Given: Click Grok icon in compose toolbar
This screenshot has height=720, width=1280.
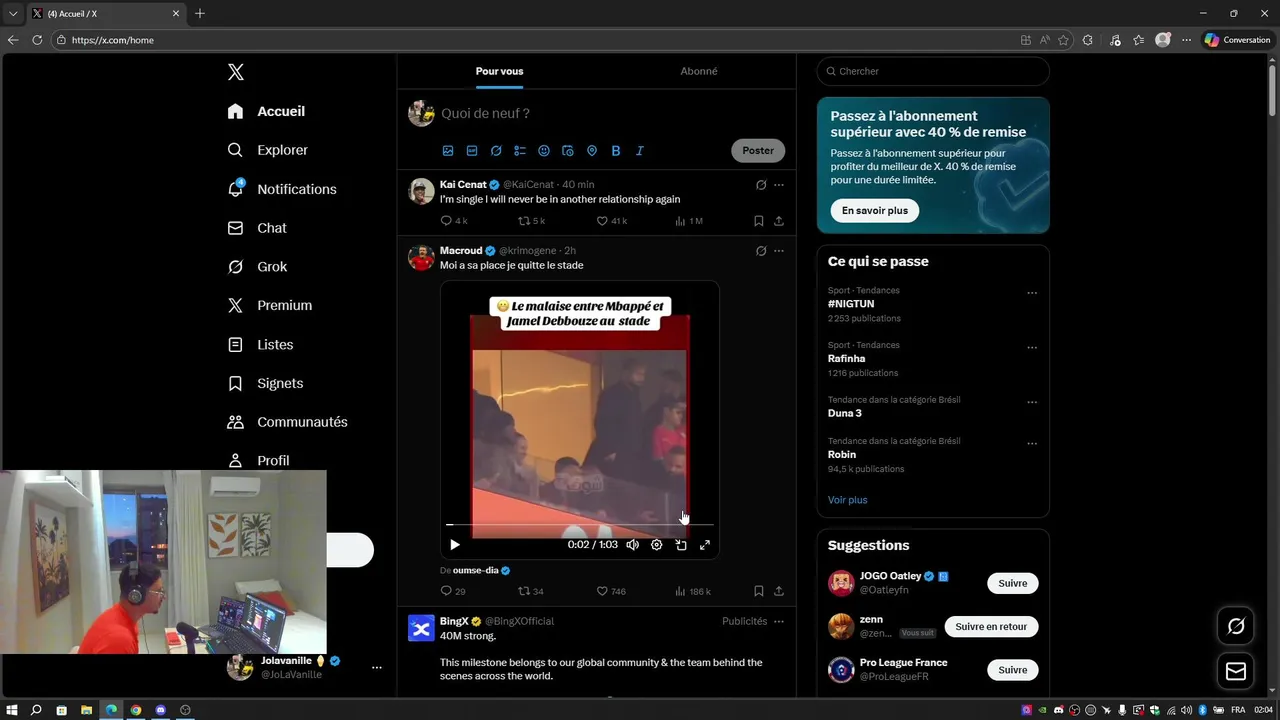Looking at the screenshot, I should click(496, 151).
